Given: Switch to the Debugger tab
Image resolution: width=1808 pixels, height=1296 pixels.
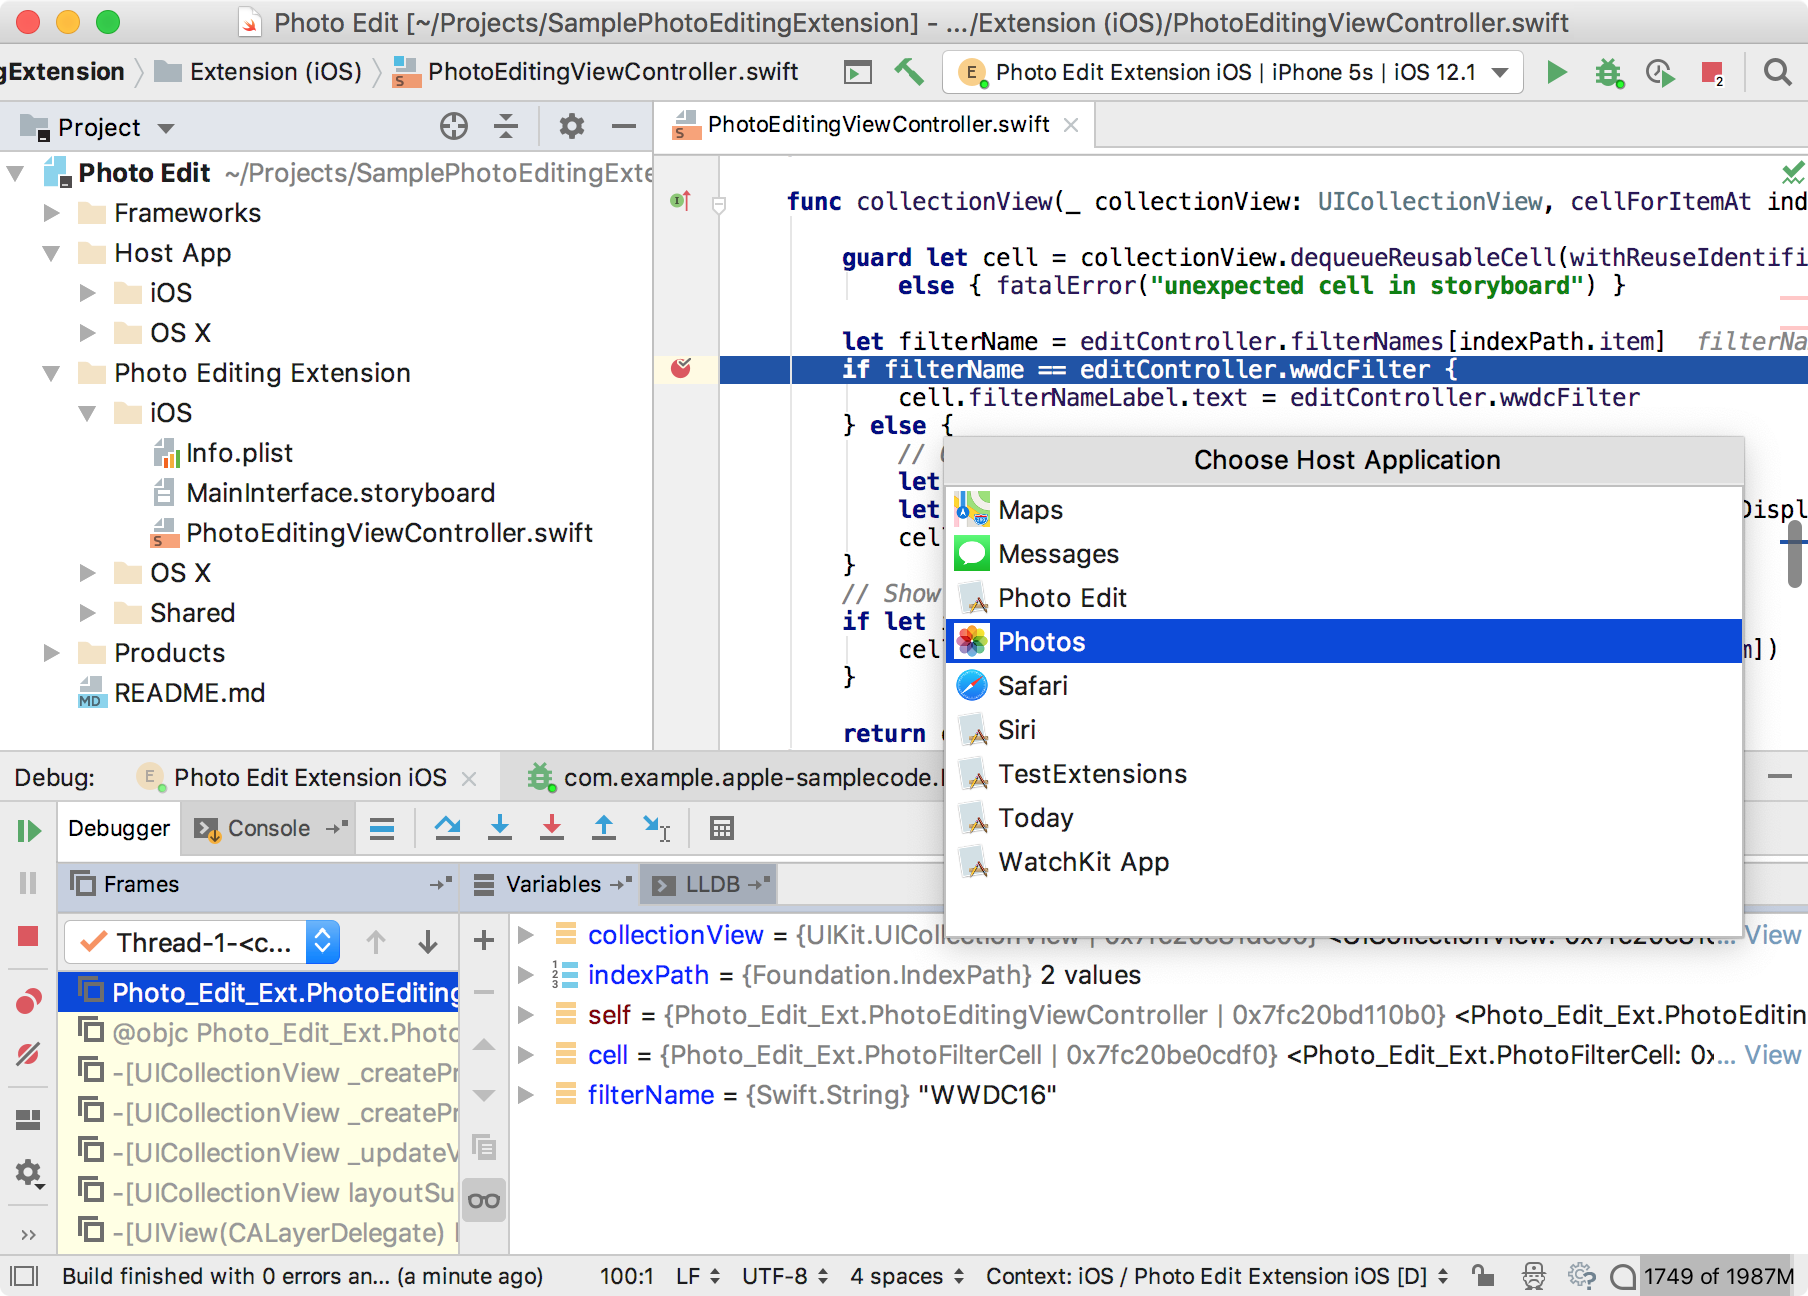Looking at the screenshot, I should 119,828.
